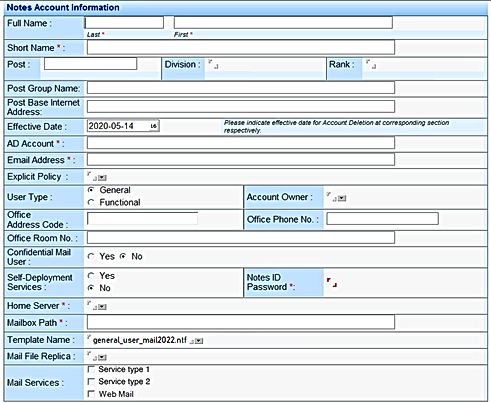Image resolution: width=491 pixels, height=403 pixels.
Task: Open the Effective Date calendar picker icon
Action: point(153,126)
